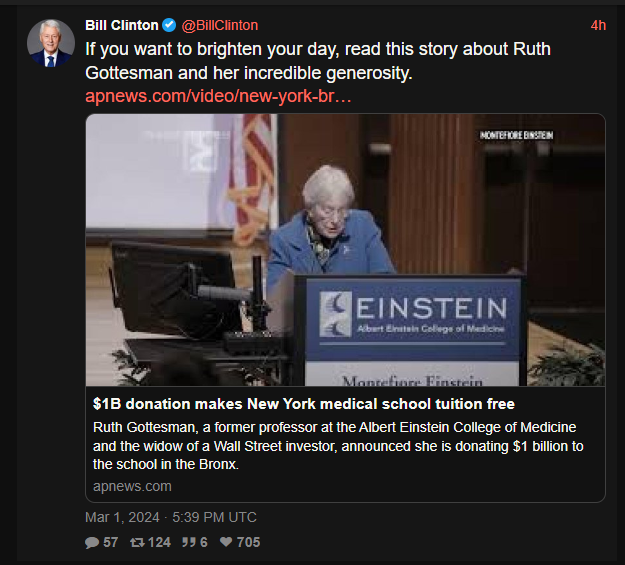Open the @BillClinton handle link
625x565 pixels.
(x=220, y=26)
